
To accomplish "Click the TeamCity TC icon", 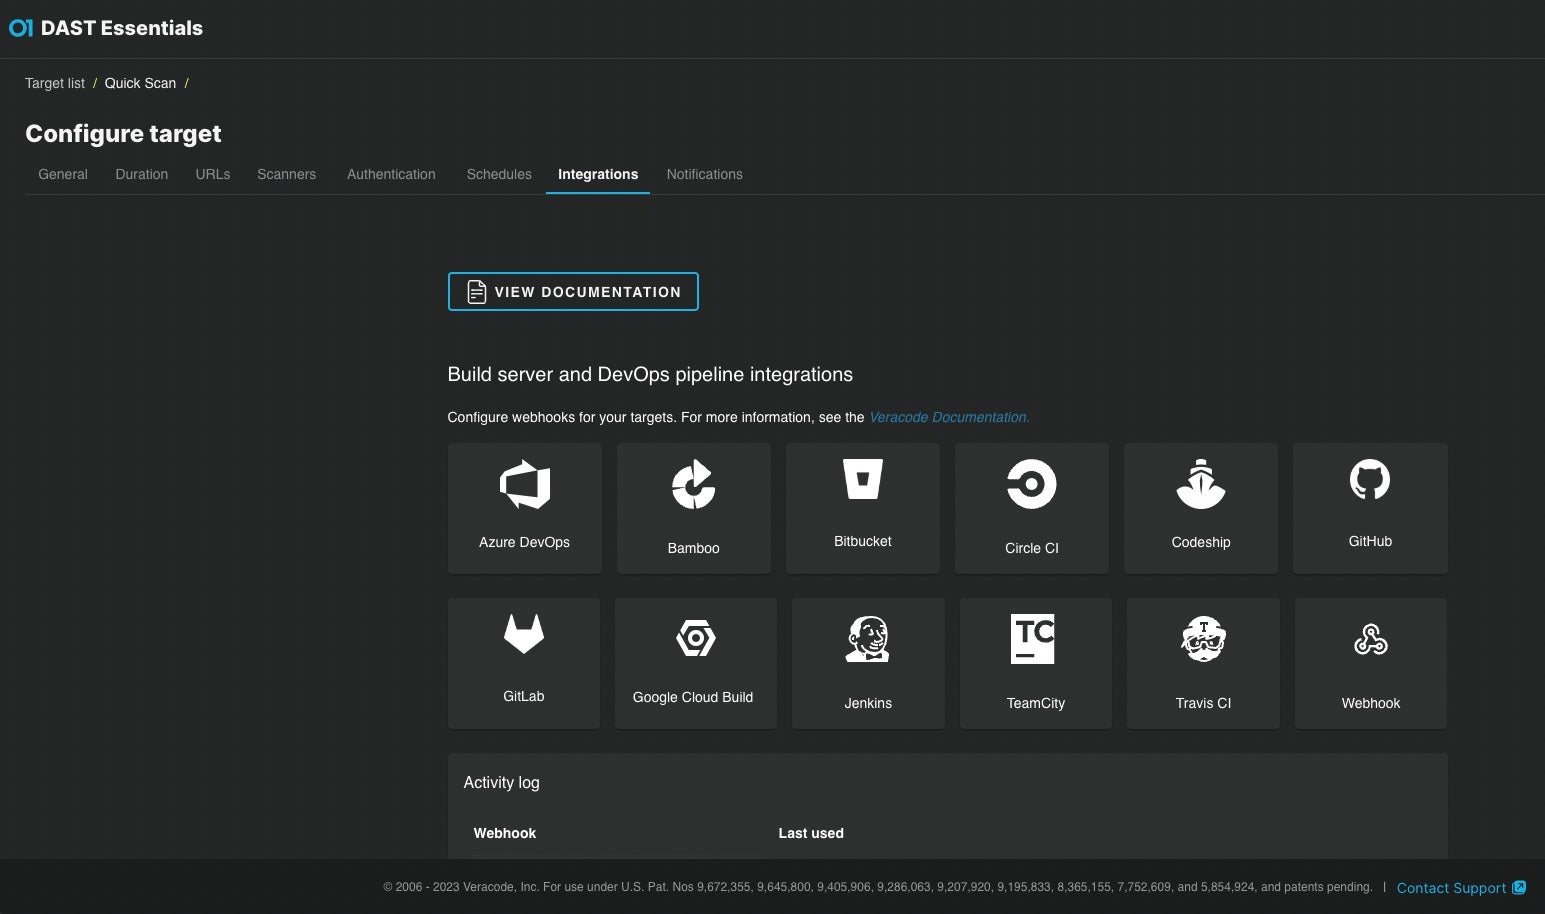I will coord(1033,639).
